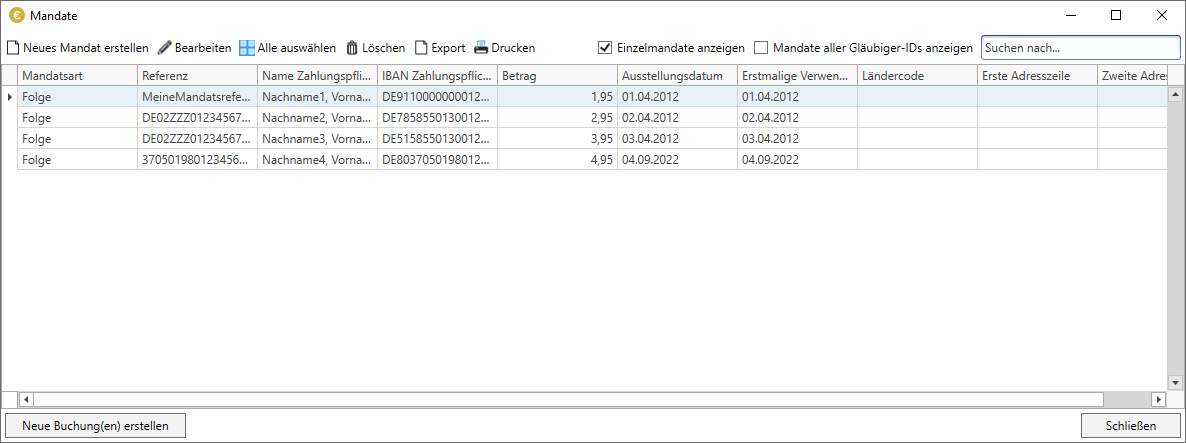
Task: Select the Nachname2 row name cell
Action: point(318,118)
